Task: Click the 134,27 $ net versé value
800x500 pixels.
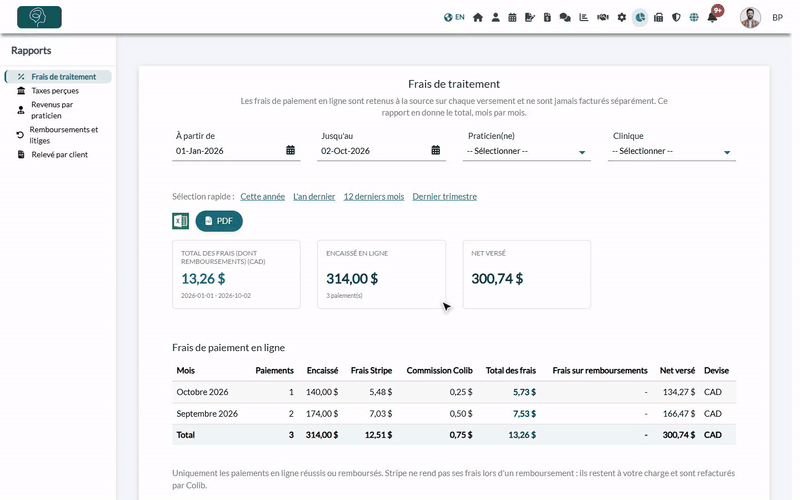Action: (679, 392)
